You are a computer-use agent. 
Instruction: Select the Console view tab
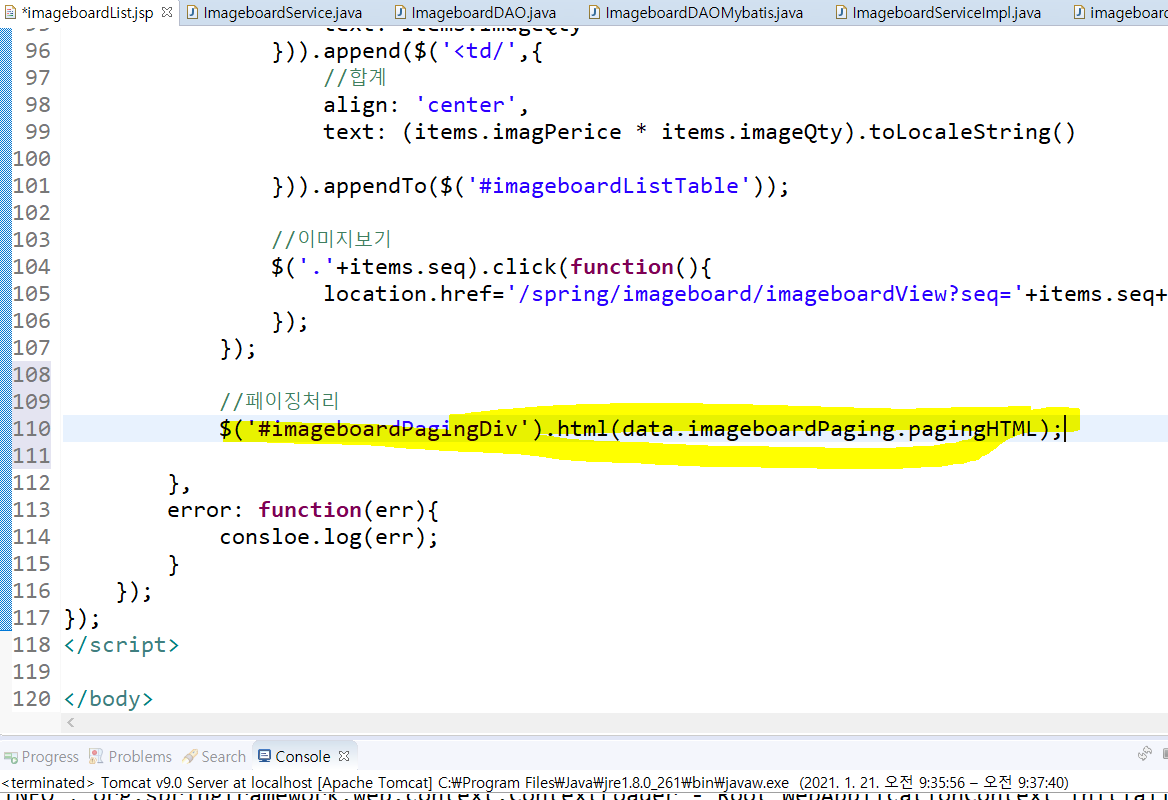point(302,757)
